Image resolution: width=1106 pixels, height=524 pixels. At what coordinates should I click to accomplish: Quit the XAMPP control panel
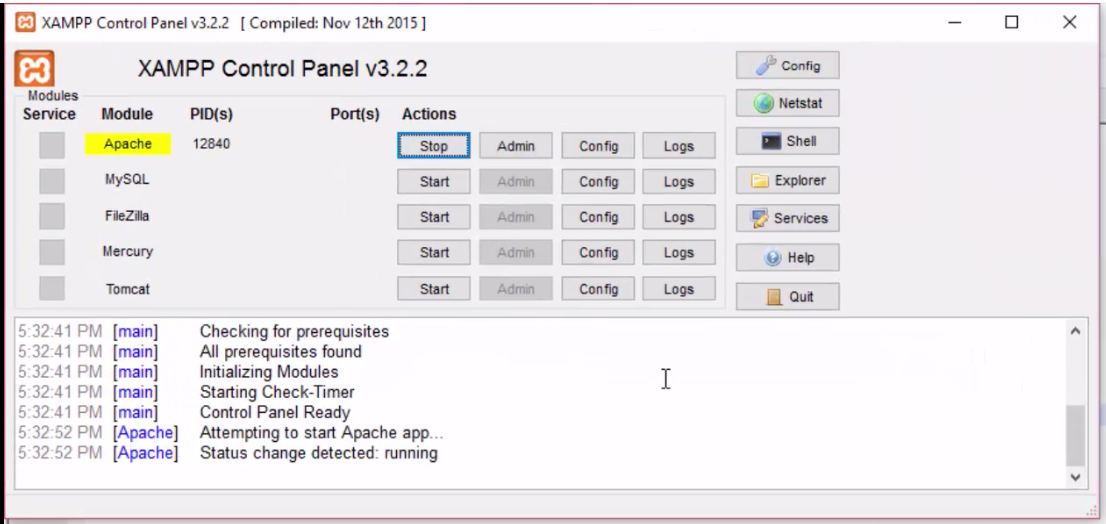click(787, 297)
